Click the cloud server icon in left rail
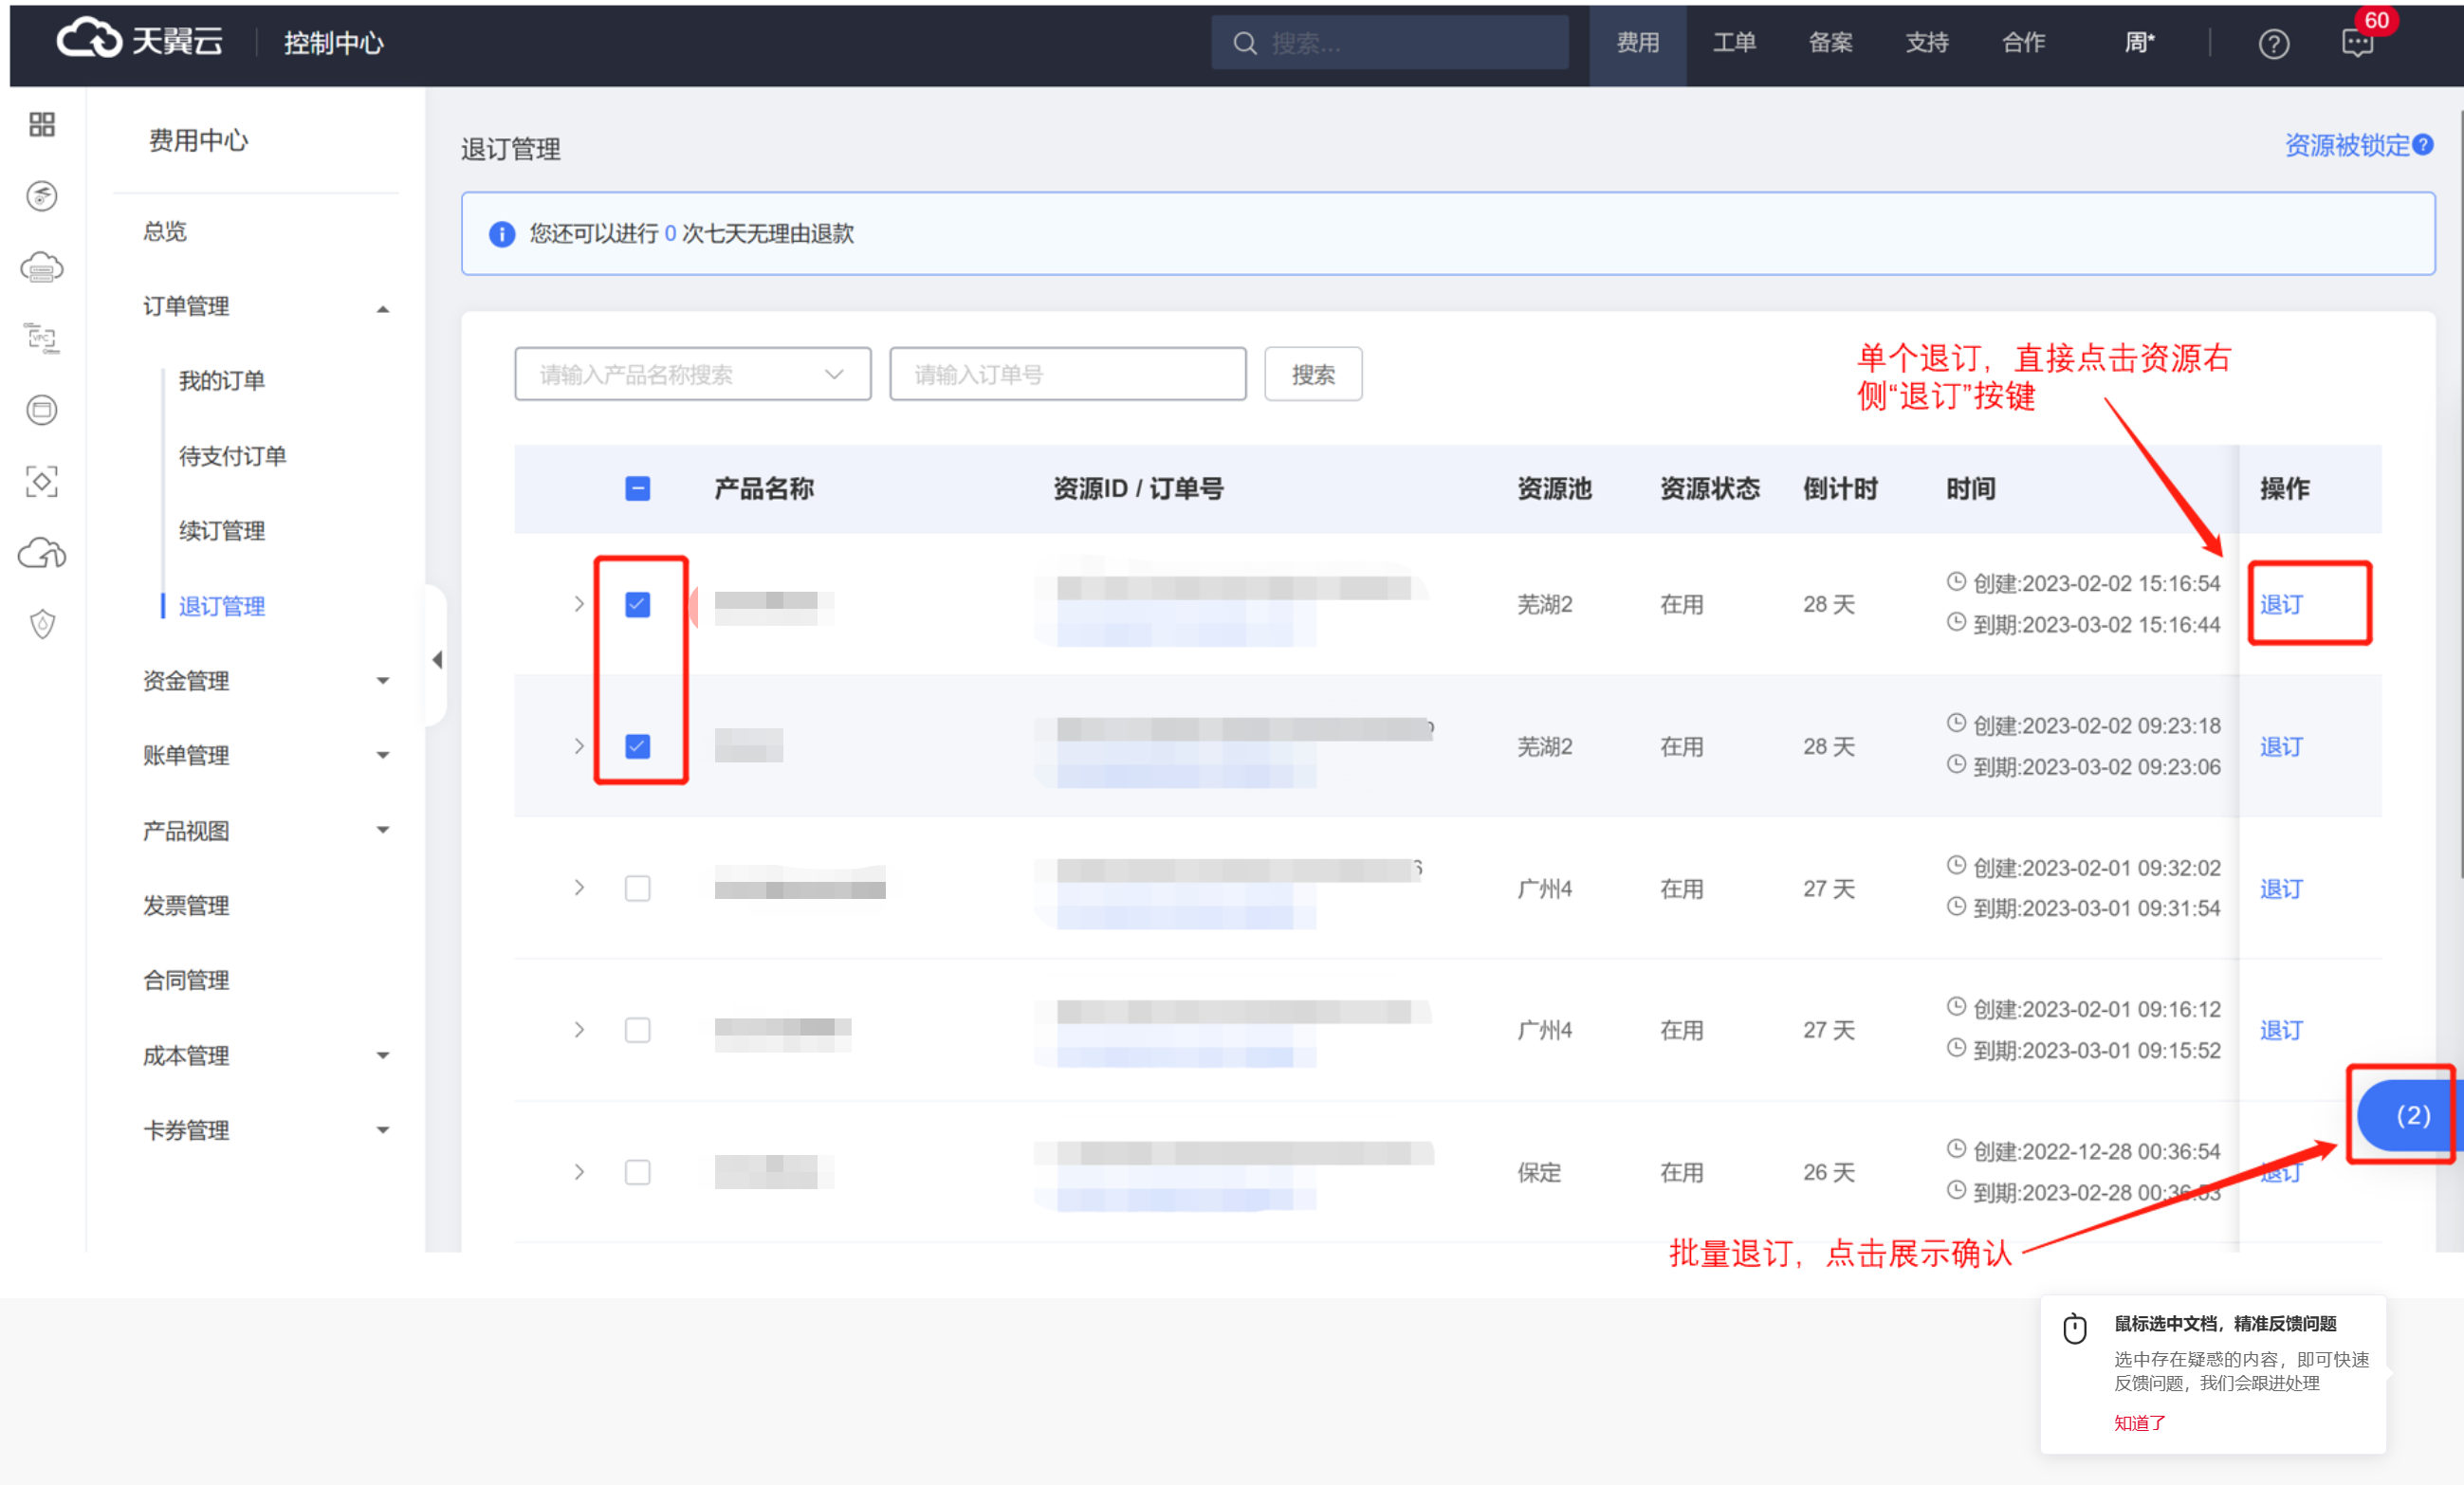 click(x=42, y=267)
